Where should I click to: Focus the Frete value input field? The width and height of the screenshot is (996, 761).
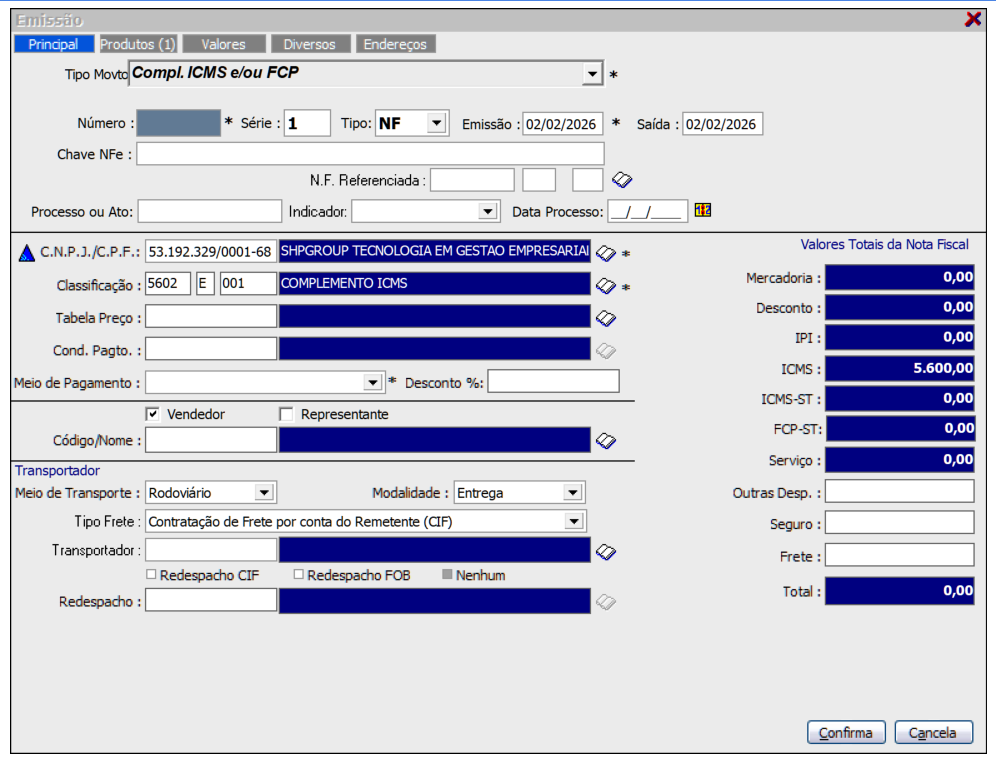[899, 555]
